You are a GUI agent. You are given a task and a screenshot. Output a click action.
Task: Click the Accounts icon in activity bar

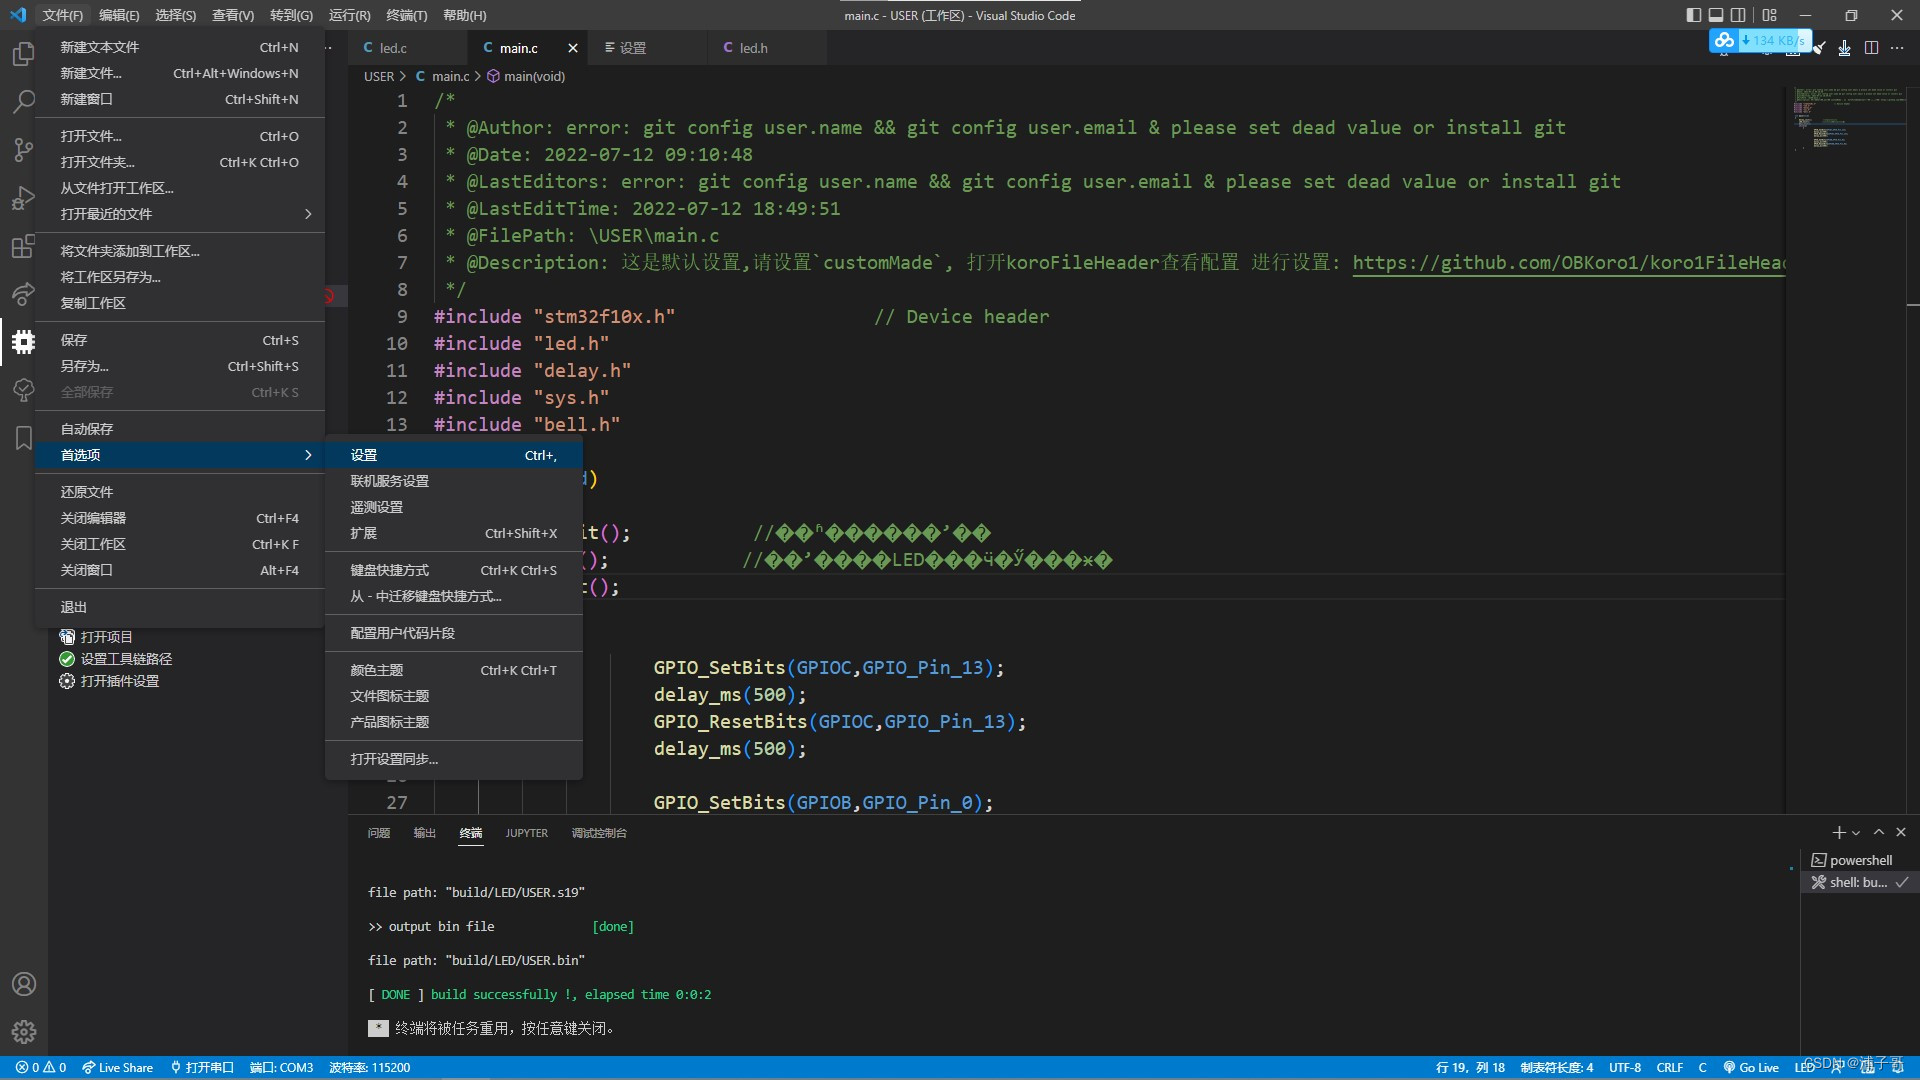point(23,984)
